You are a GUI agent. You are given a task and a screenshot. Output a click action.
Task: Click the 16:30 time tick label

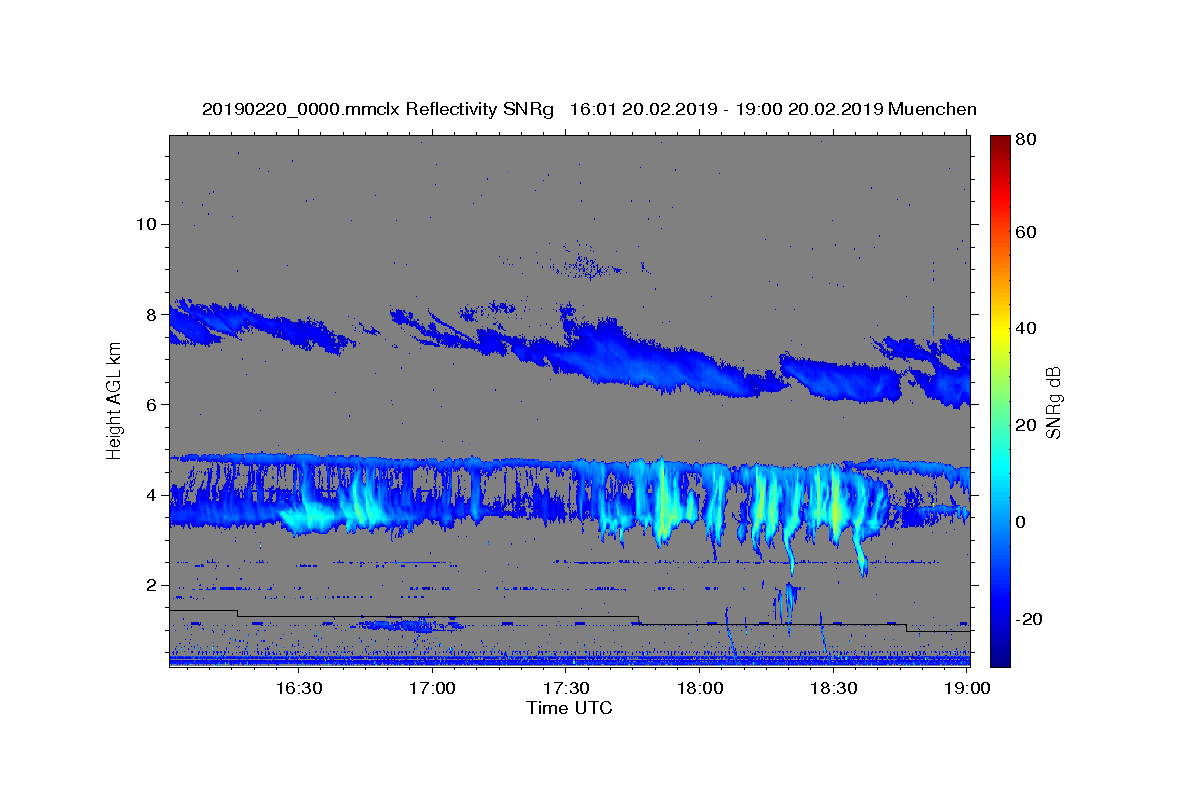[x=299, y=688]
